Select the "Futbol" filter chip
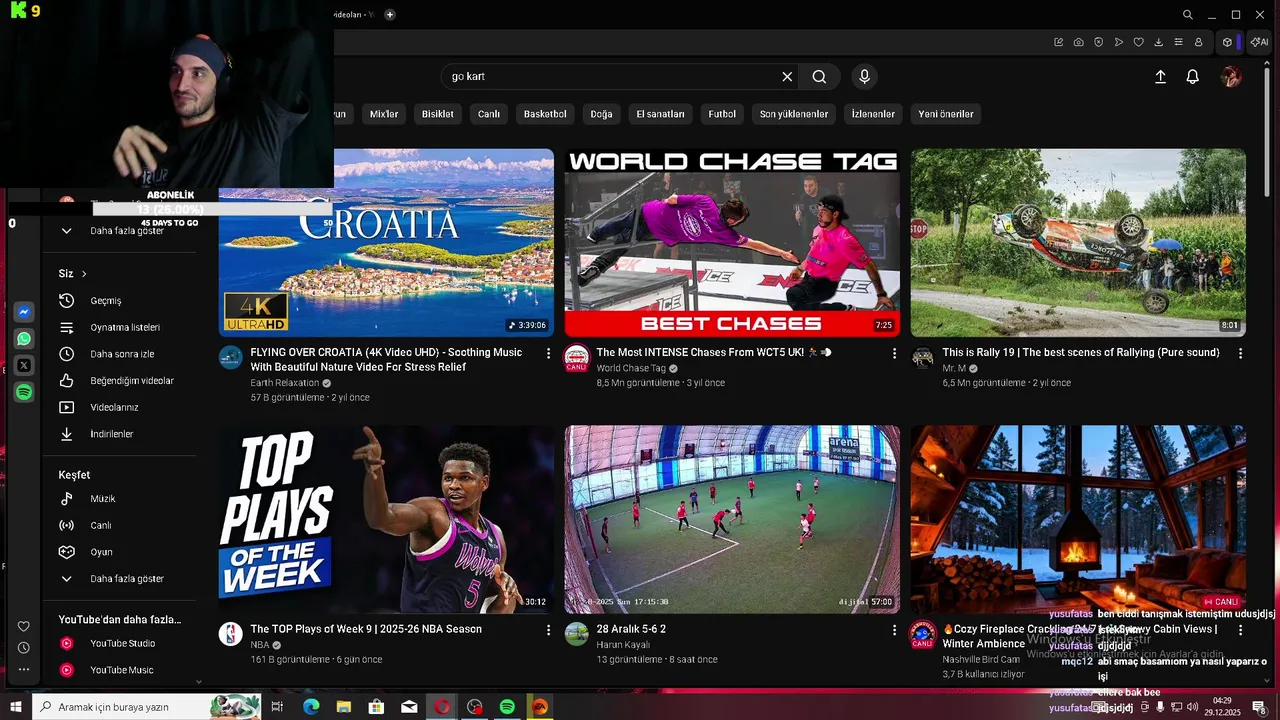Screen dimensions: 1280x720 coord(722,114)
